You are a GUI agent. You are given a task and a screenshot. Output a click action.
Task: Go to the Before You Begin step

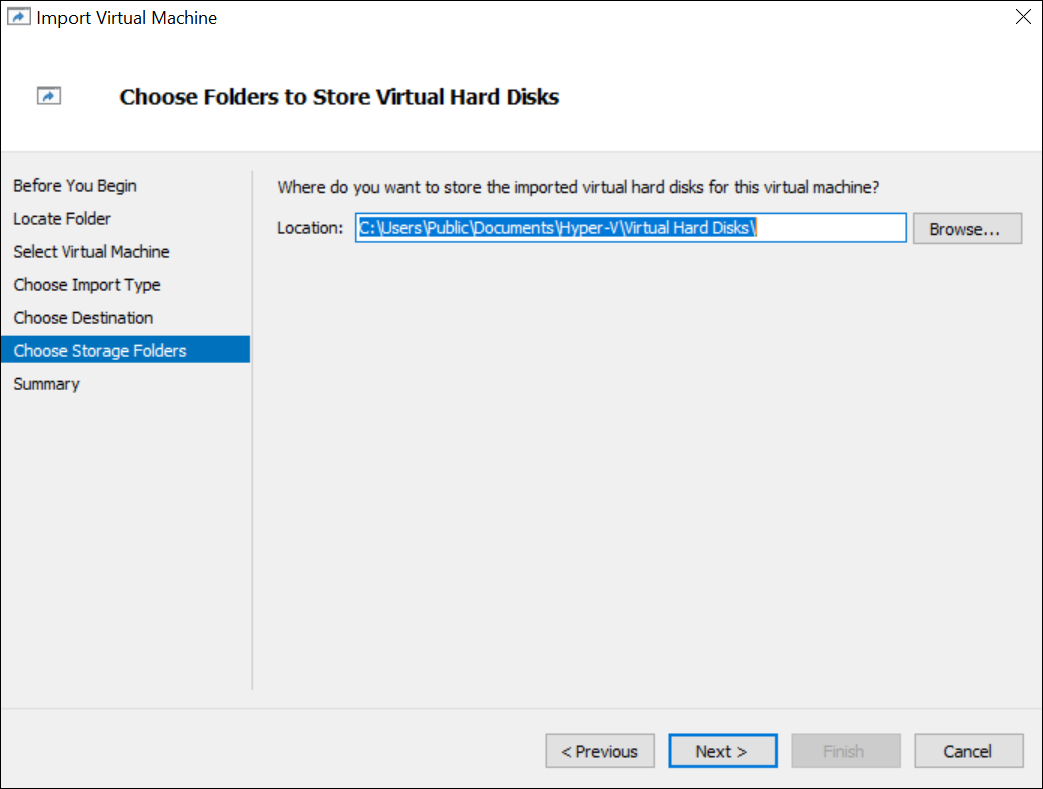click(x=75, y=186)
